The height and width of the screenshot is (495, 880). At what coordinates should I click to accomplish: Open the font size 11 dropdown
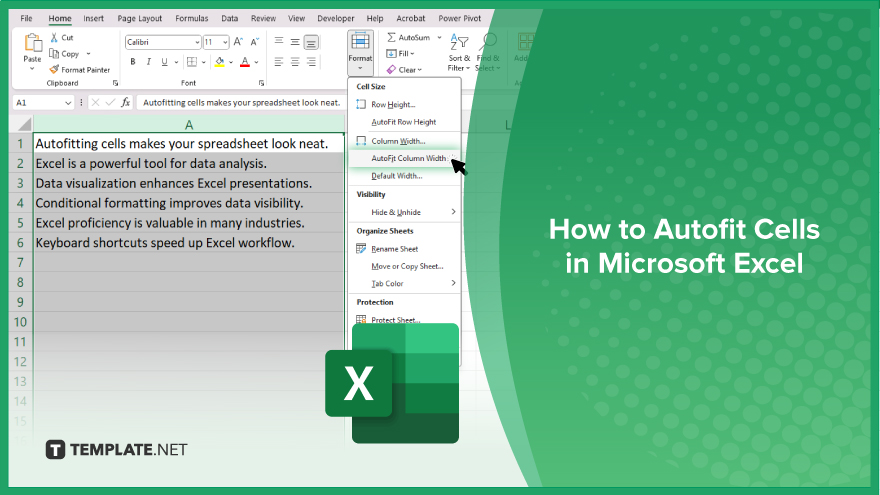coord(225,42)
